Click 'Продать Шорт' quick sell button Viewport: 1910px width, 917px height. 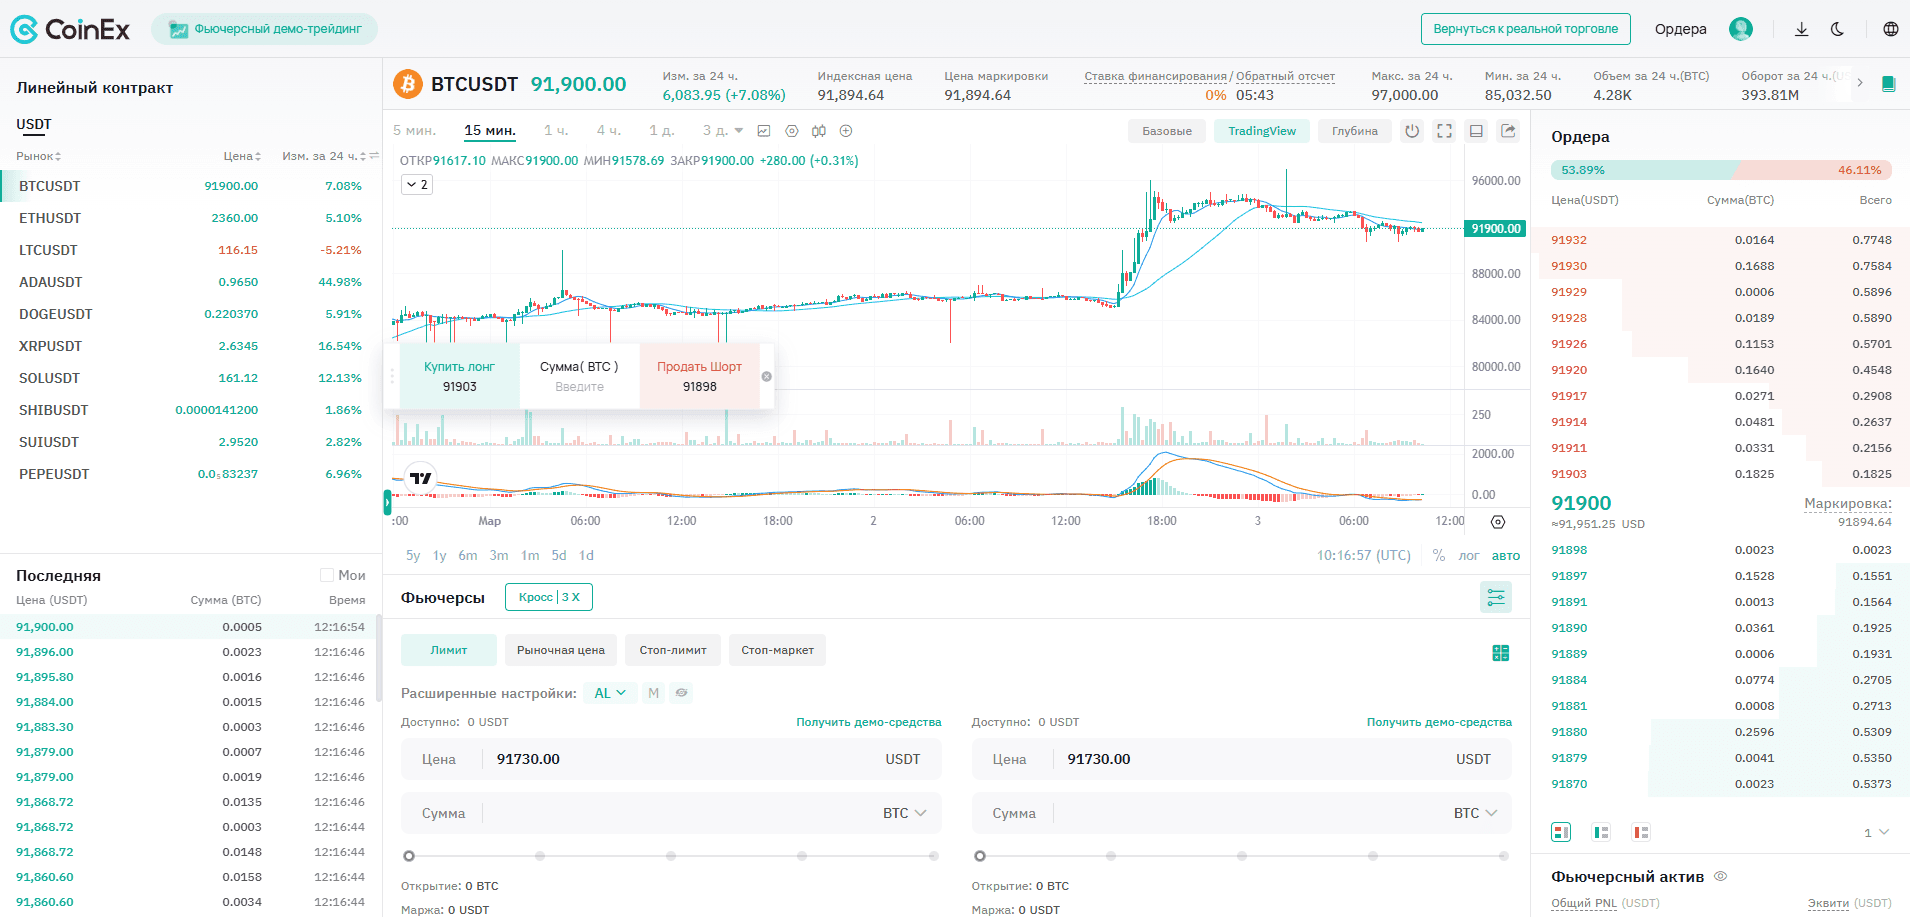[x=700, y=376]
